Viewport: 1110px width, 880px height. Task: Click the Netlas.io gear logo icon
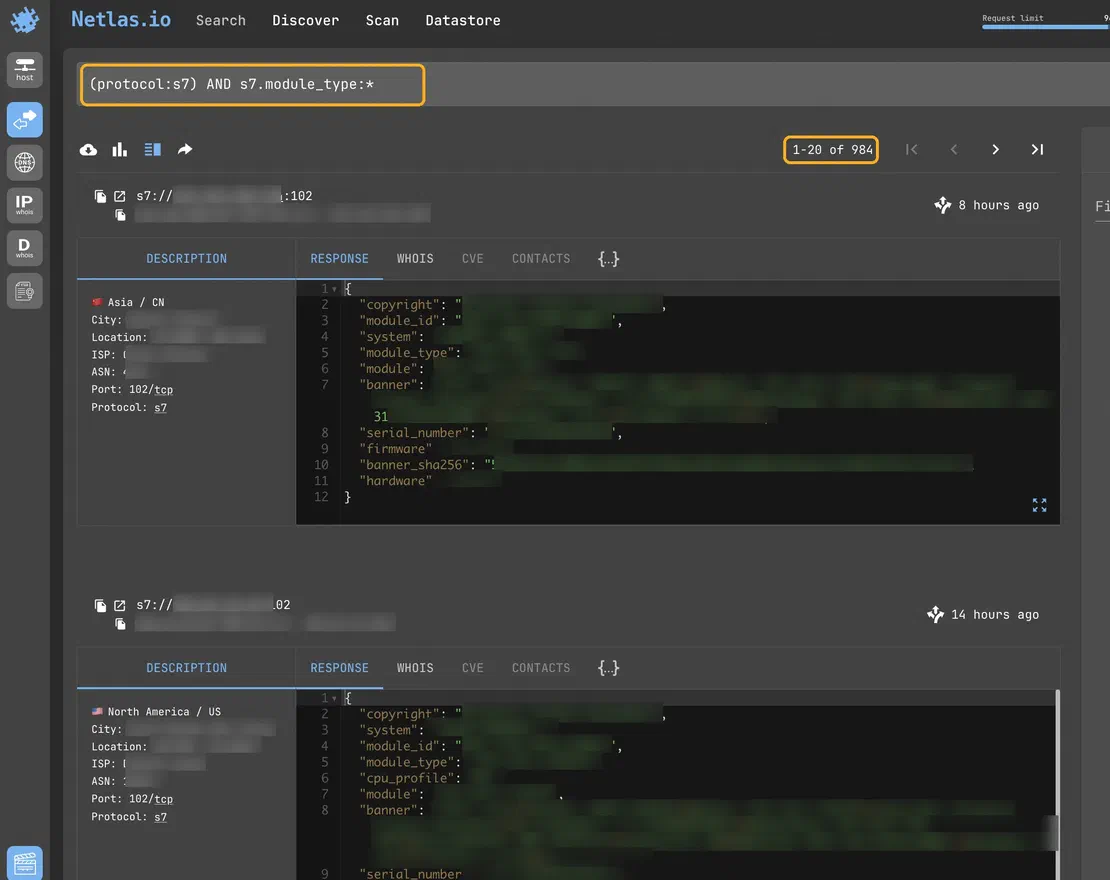pos(25,20)
